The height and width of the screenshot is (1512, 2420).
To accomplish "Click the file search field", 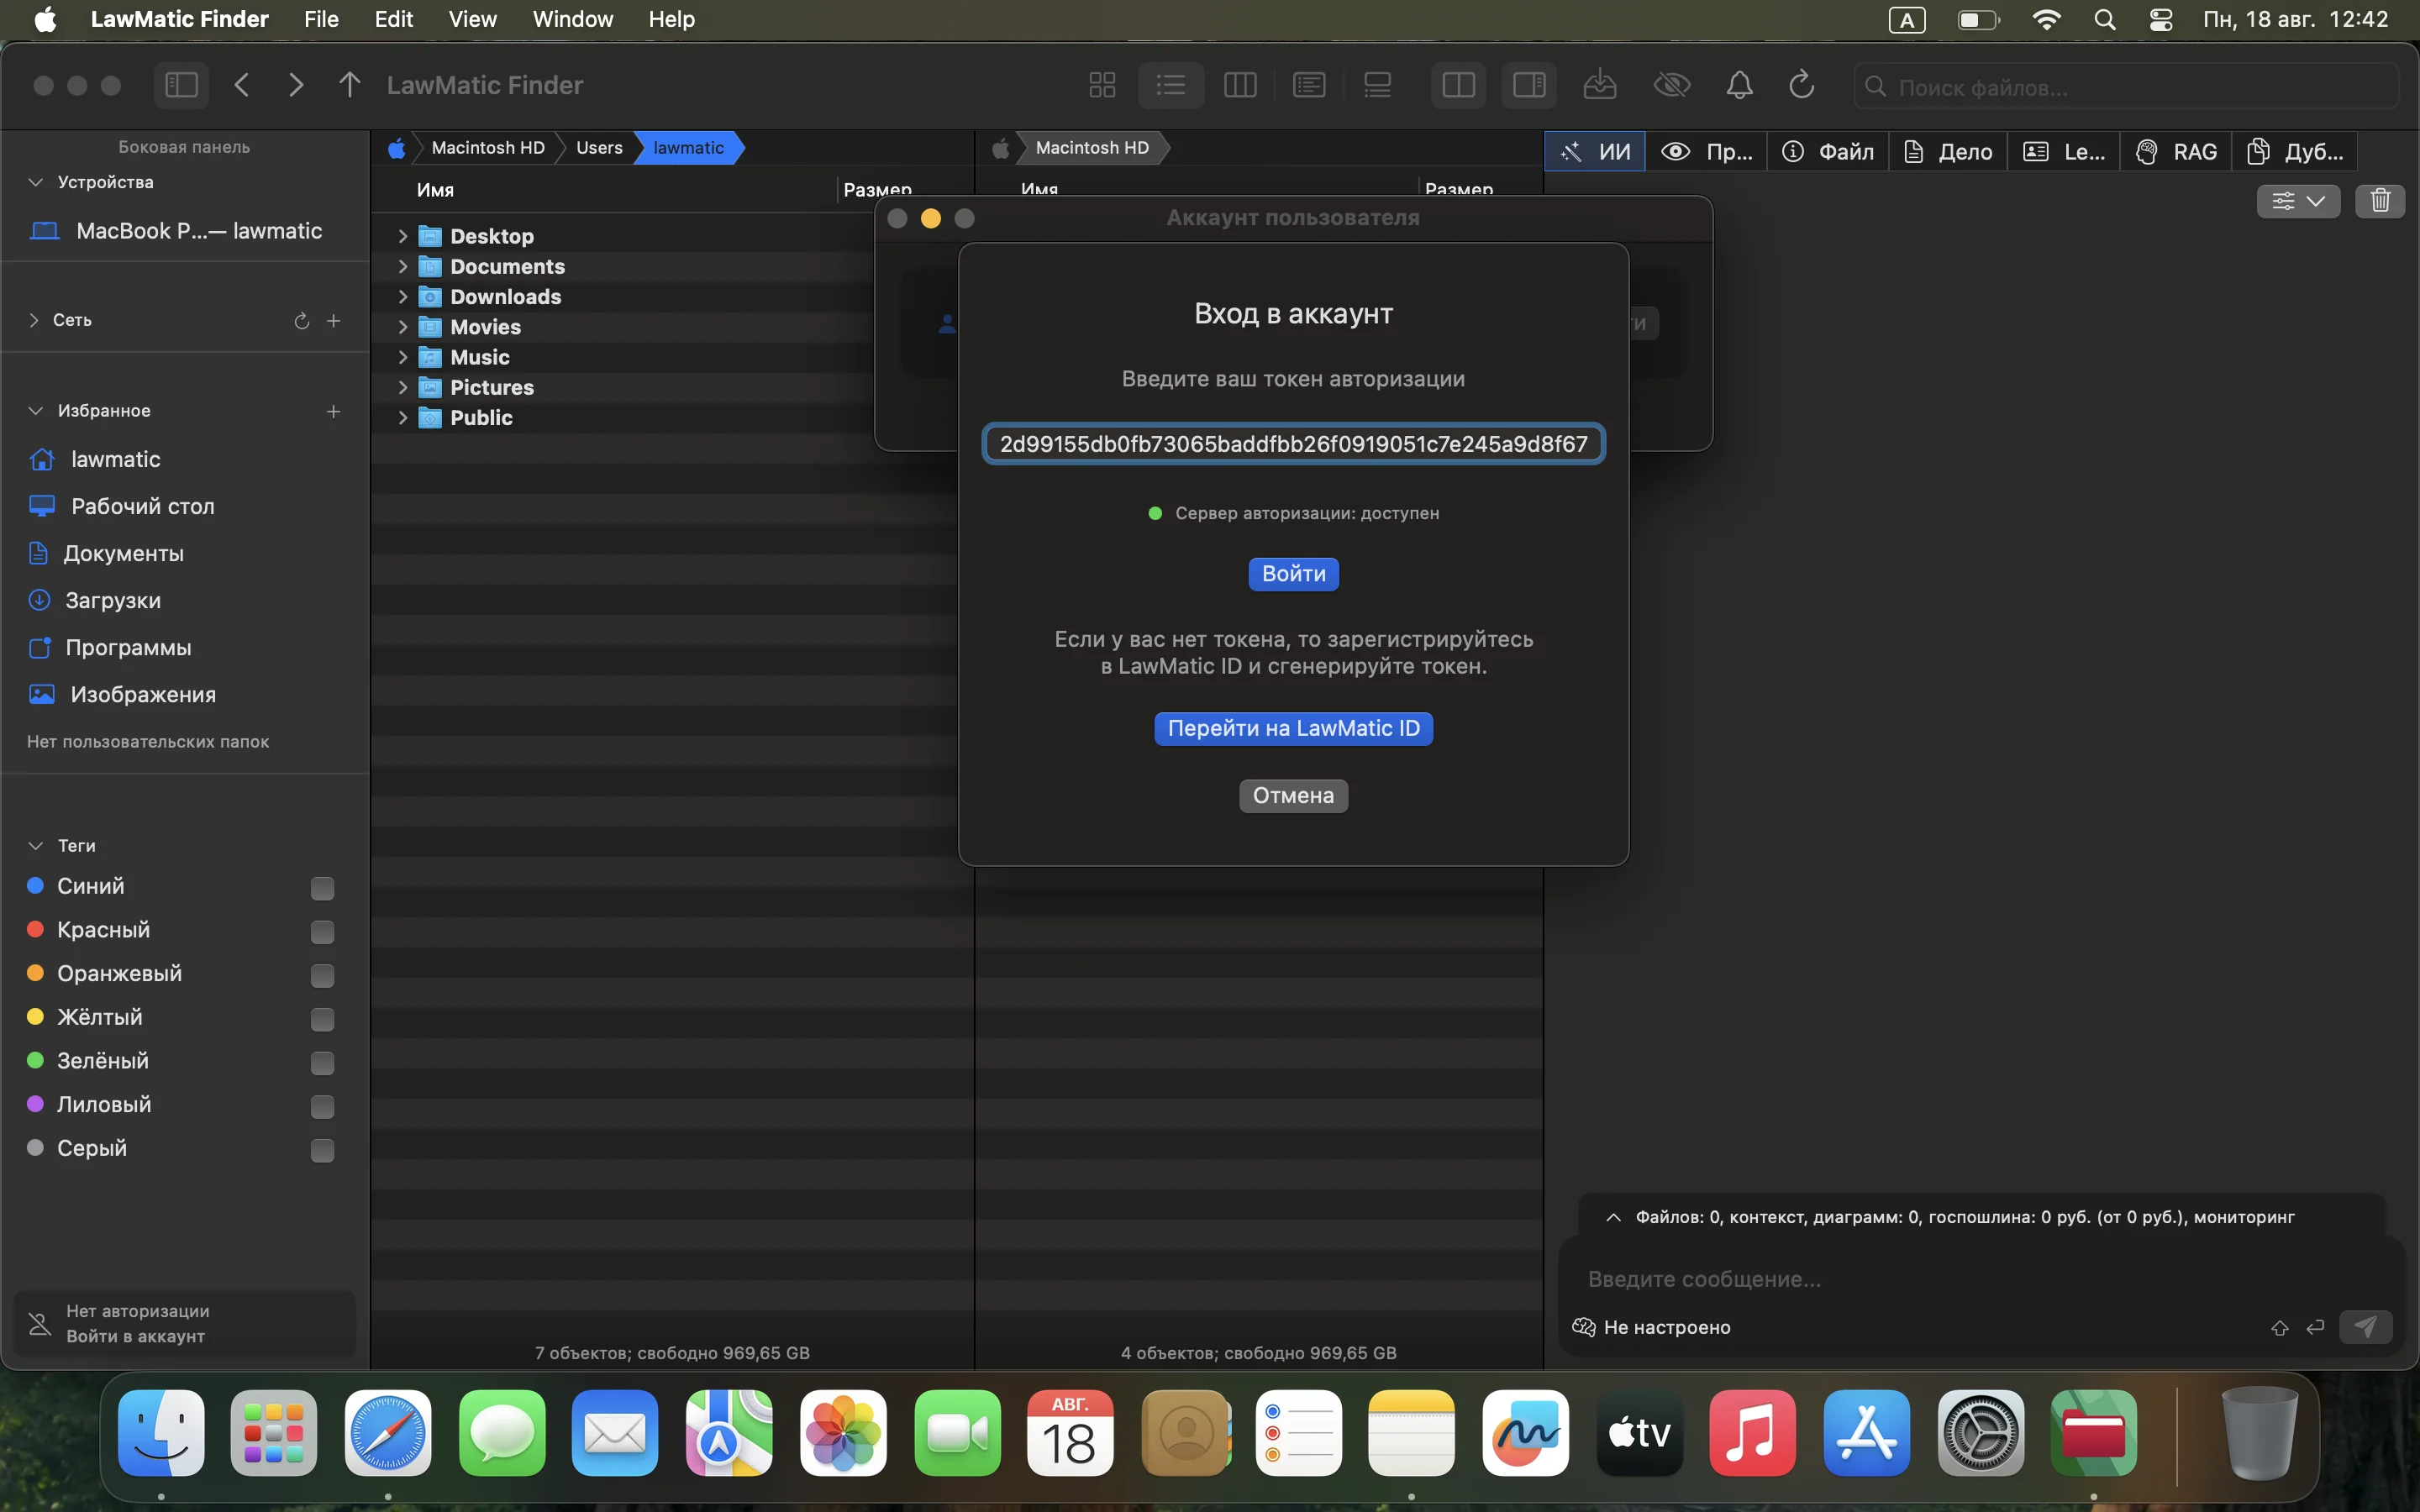I will pos(2126,87).
